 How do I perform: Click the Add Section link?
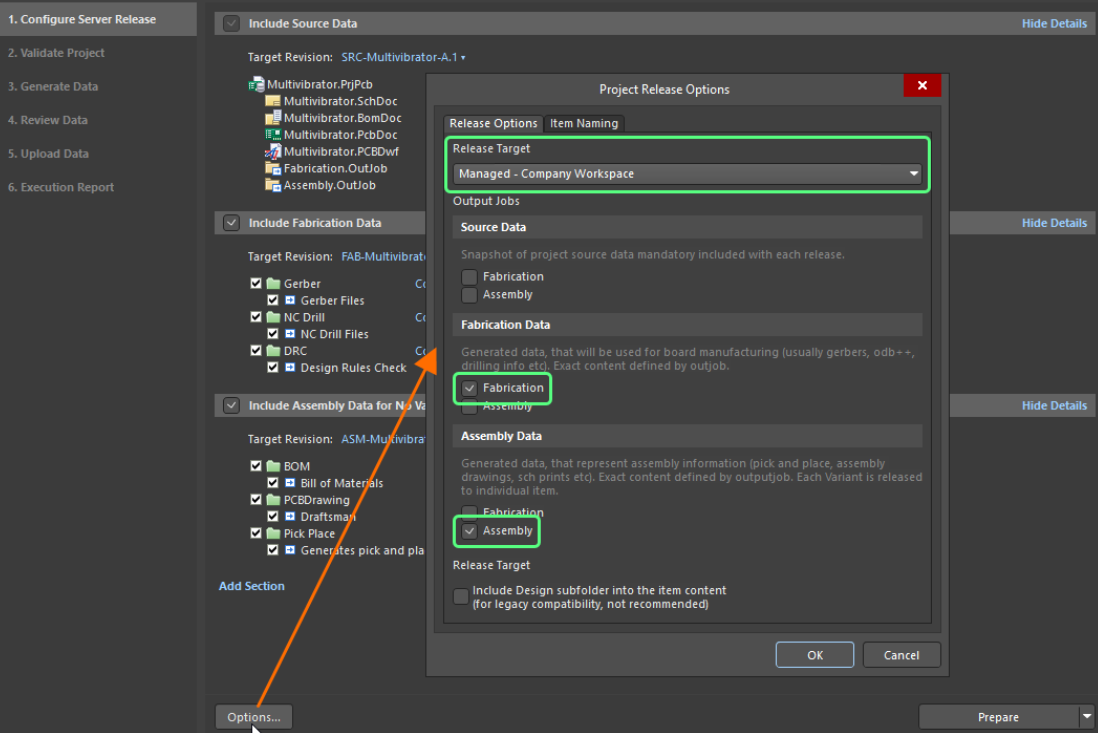(x=251, y=586)
